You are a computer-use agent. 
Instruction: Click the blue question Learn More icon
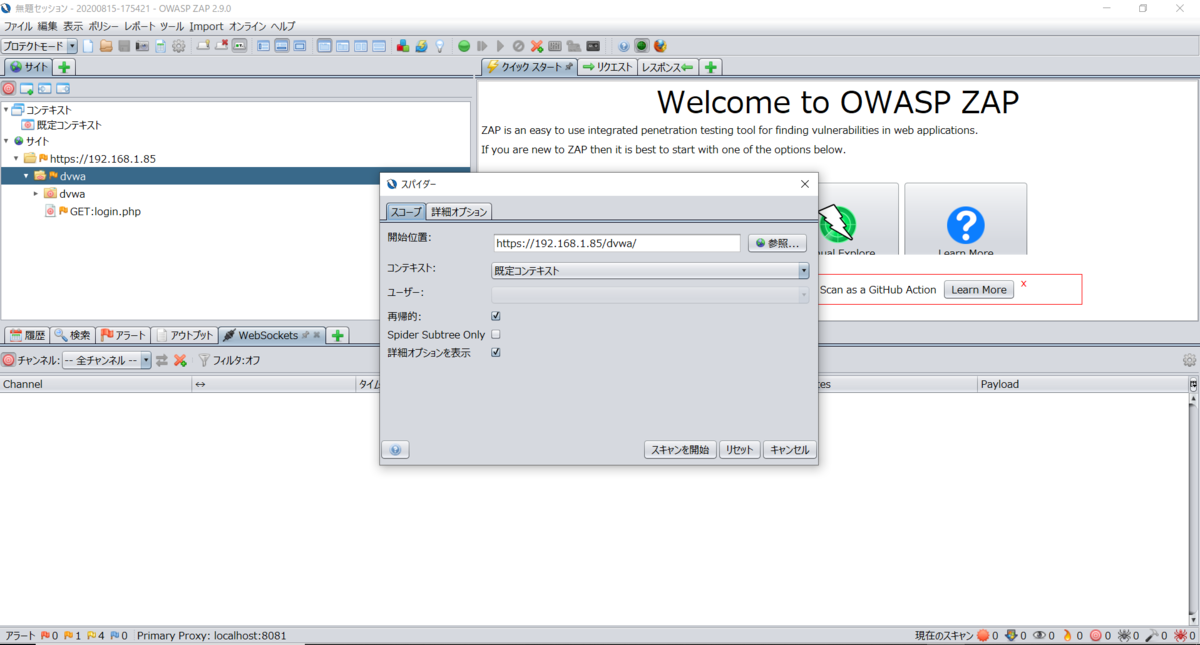pyautogui.click(x=965, y=226)
